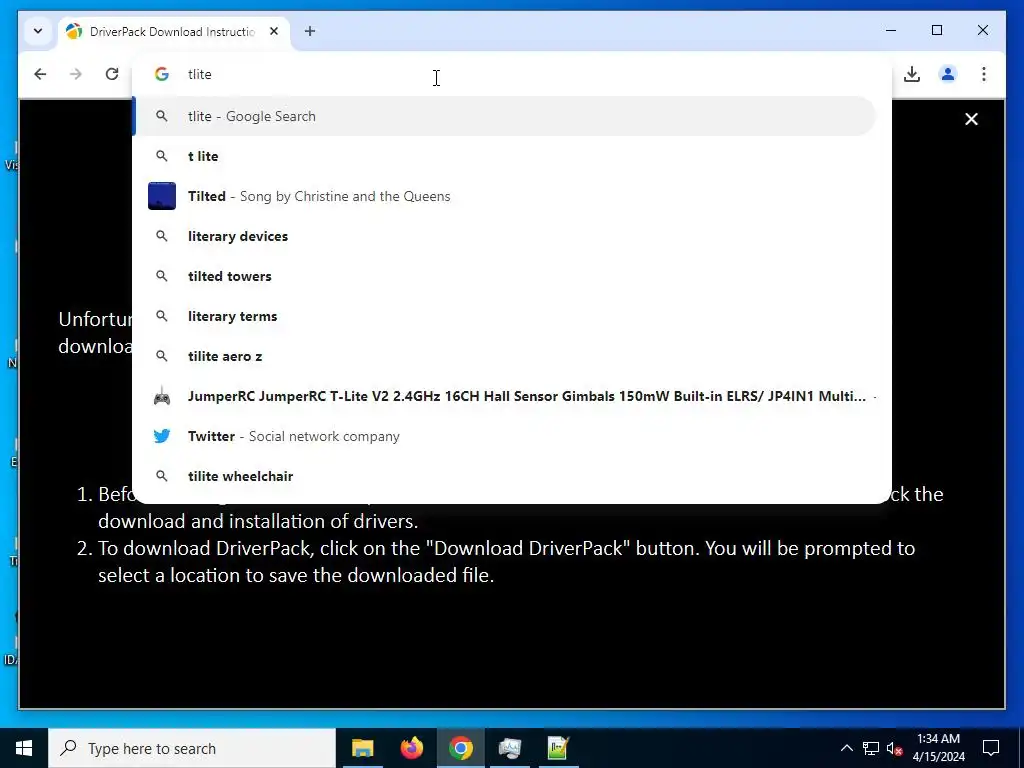Reload the current page

(112, 74)
